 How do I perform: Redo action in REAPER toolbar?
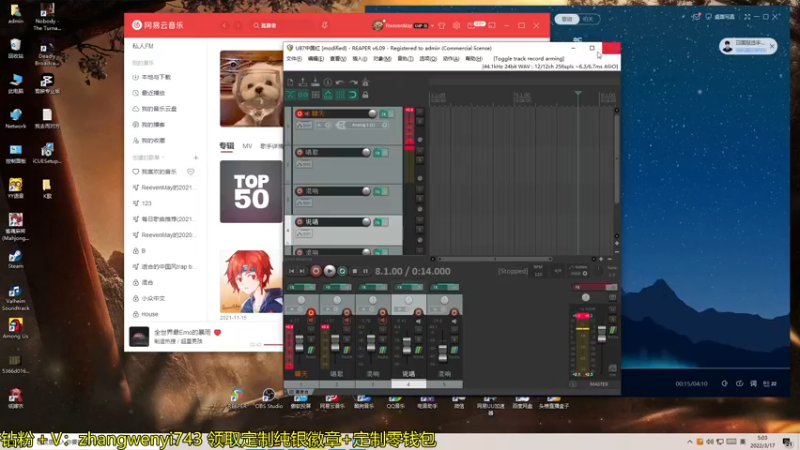coord(353,82)
